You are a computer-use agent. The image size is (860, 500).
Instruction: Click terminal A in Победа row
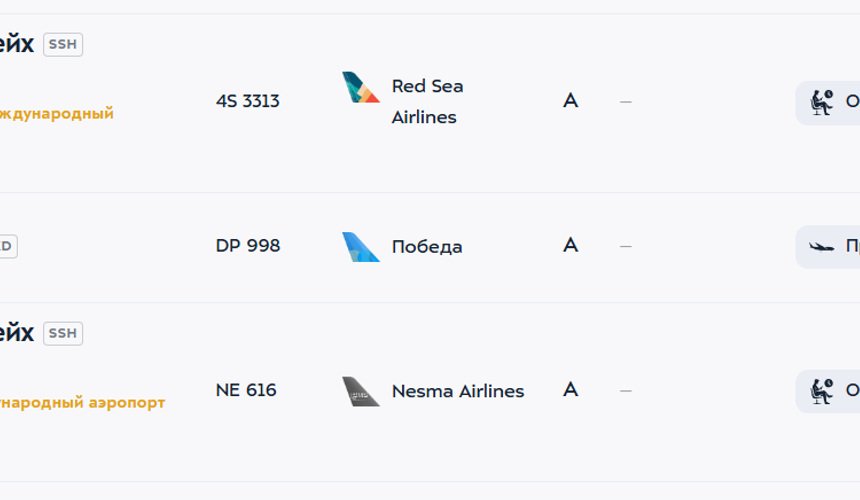pyautogui.click(x=570, y=245)
